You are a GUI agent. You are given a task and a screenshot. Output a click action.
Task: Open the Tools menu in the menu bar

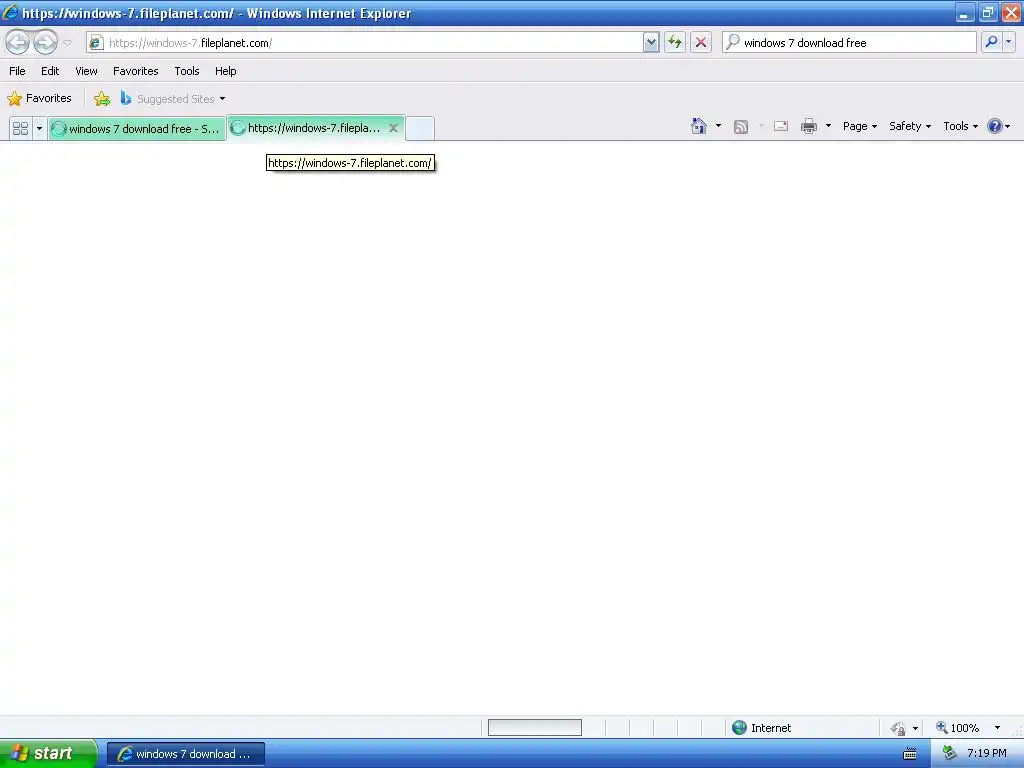(187, 71)
